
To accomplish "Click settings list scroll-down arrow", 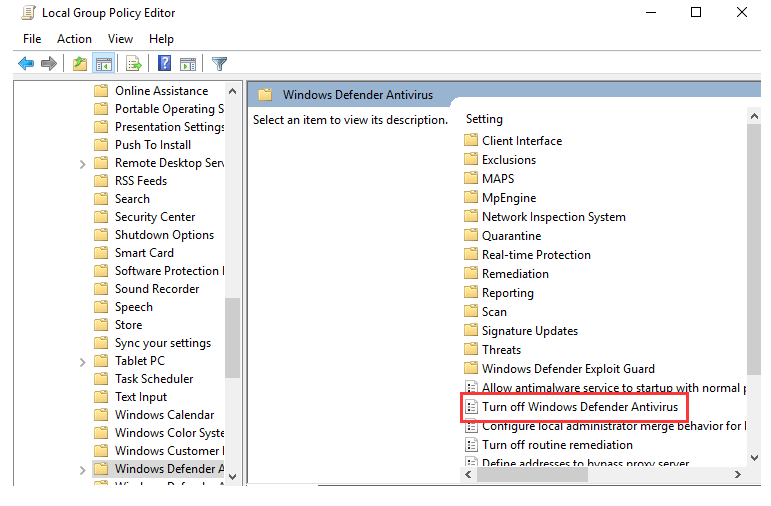I will click(x=754, y=457).
